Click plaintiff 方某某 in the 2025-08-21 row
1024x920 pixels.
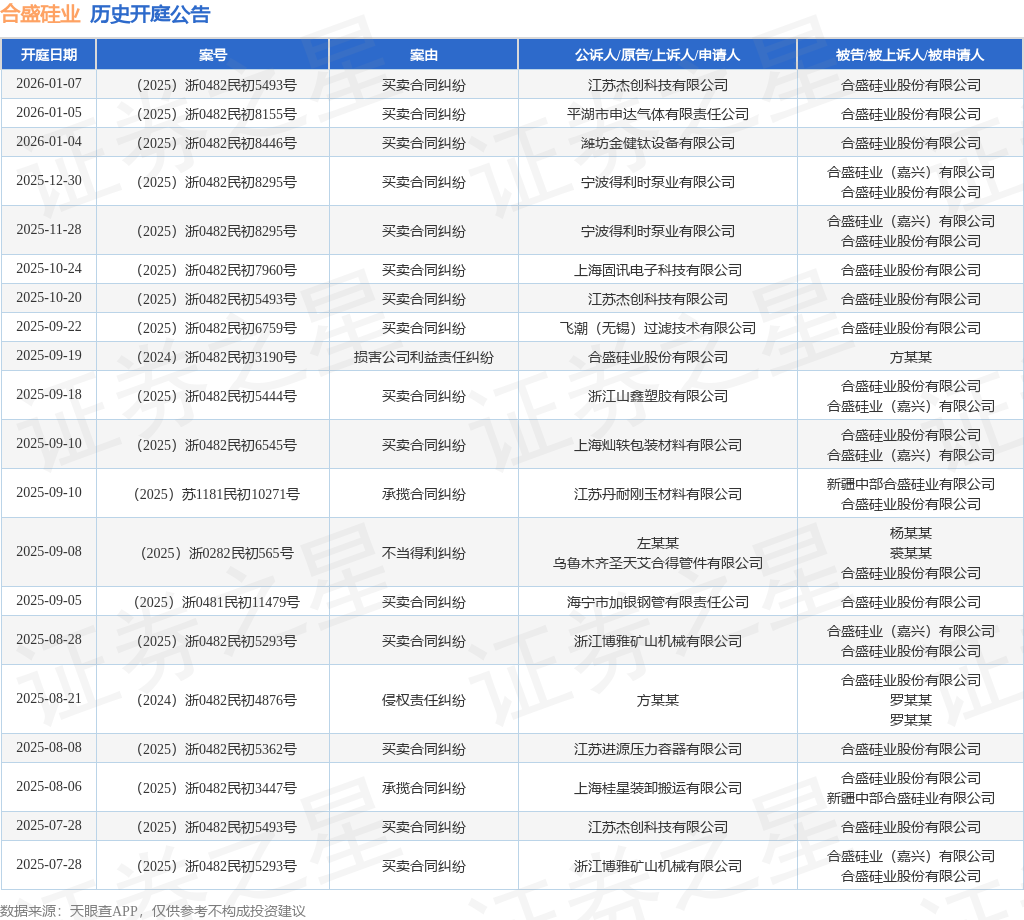(x=658, y=700)
